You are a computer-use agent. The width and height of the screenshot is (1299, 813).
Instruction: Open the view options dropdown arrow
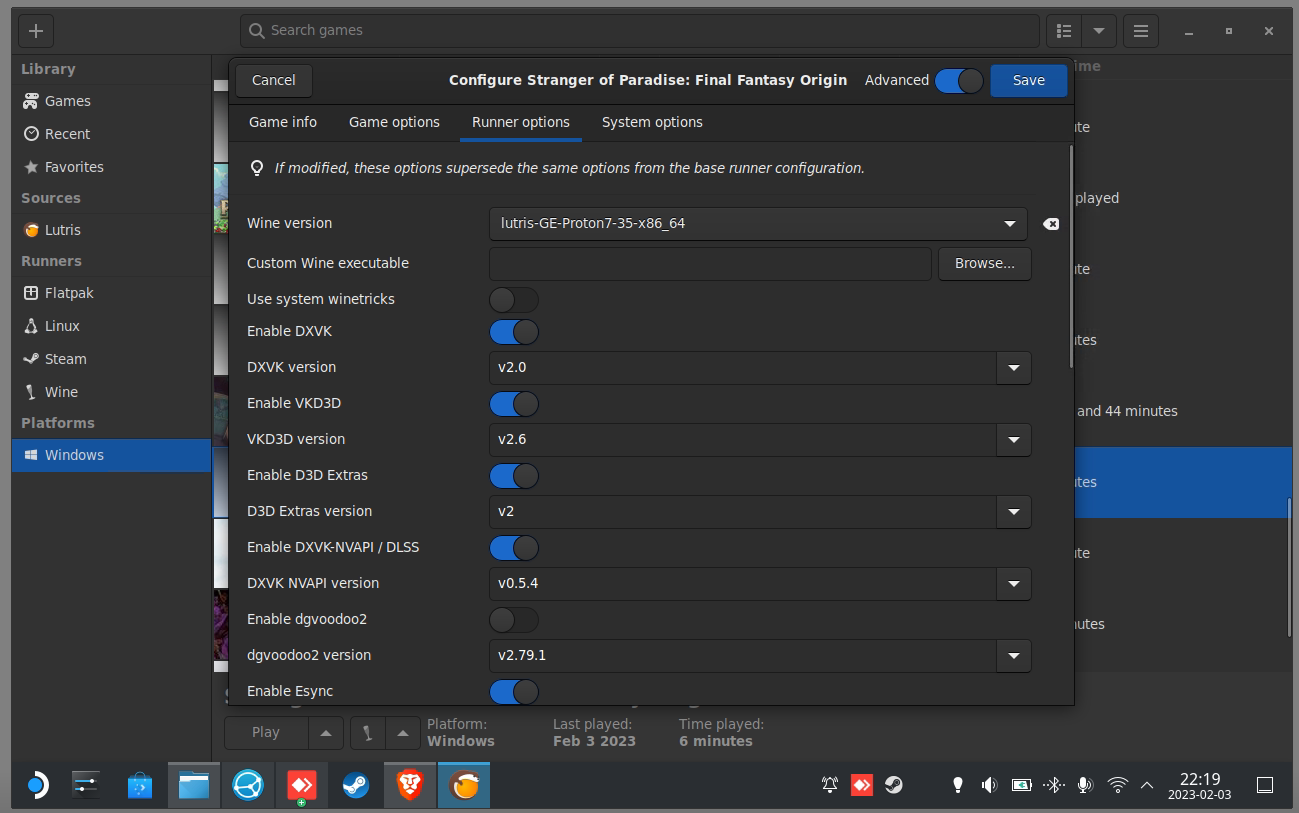1099,31
